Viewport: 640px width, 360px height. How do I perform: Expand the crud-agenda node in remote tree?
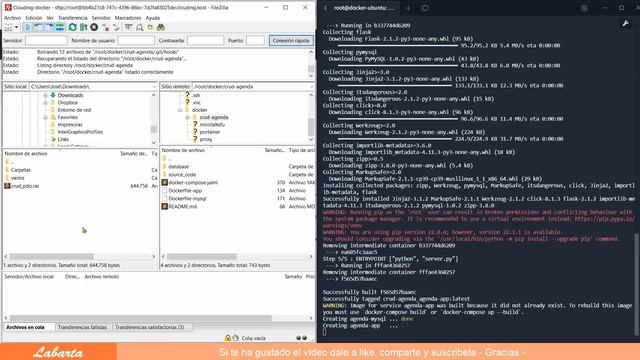click(x=188, y=117)
